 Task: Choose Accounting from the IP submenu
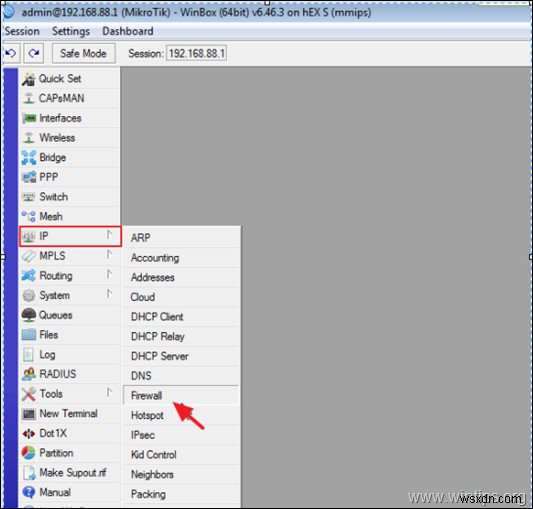click(181, 258)
